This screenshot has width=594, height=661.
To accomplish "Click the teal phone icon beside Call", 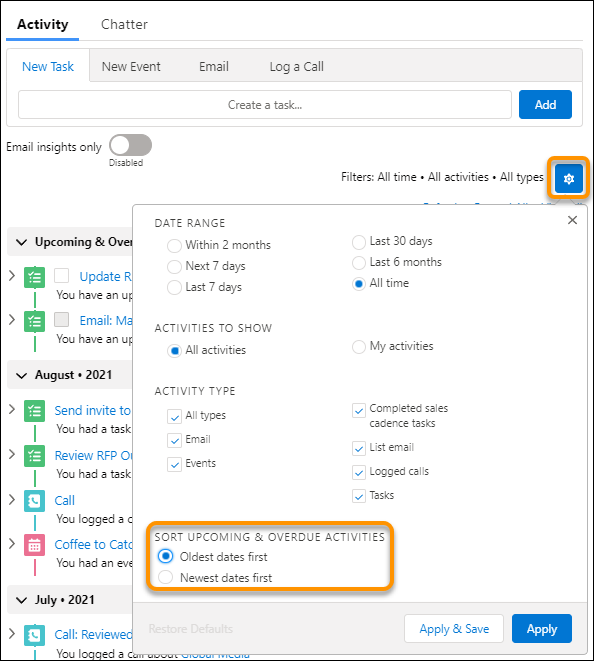I will click(x=34, y=501).
